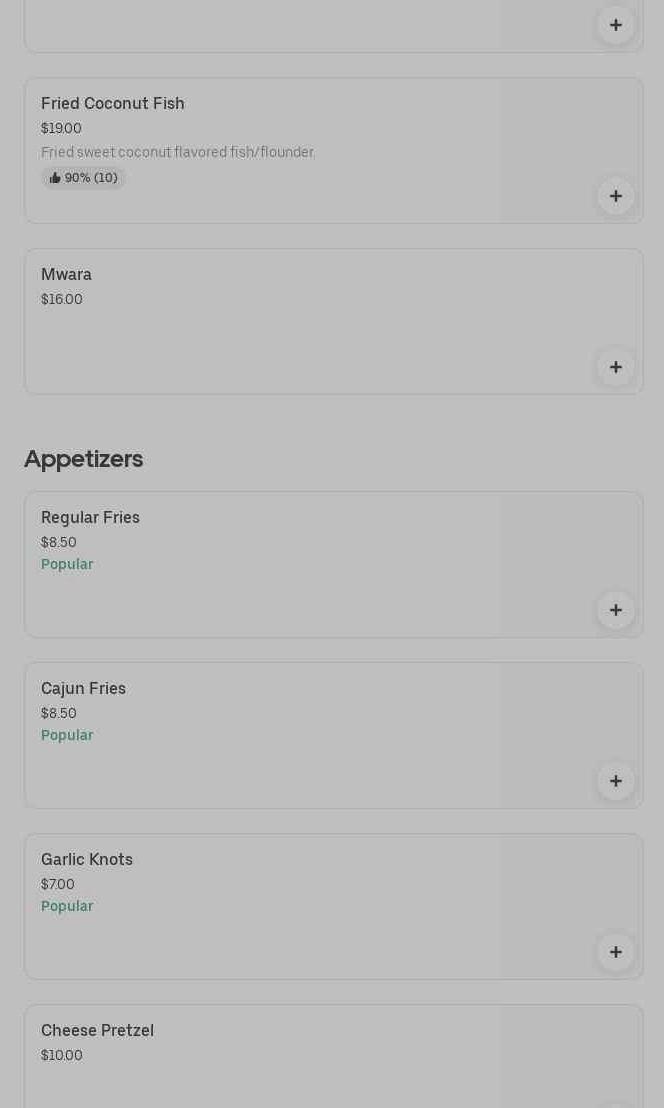Screen dimensions: 664x1108
Task: Click the $10.00 price under Cheese Pretzel
Action: (x=62, y=1055)
